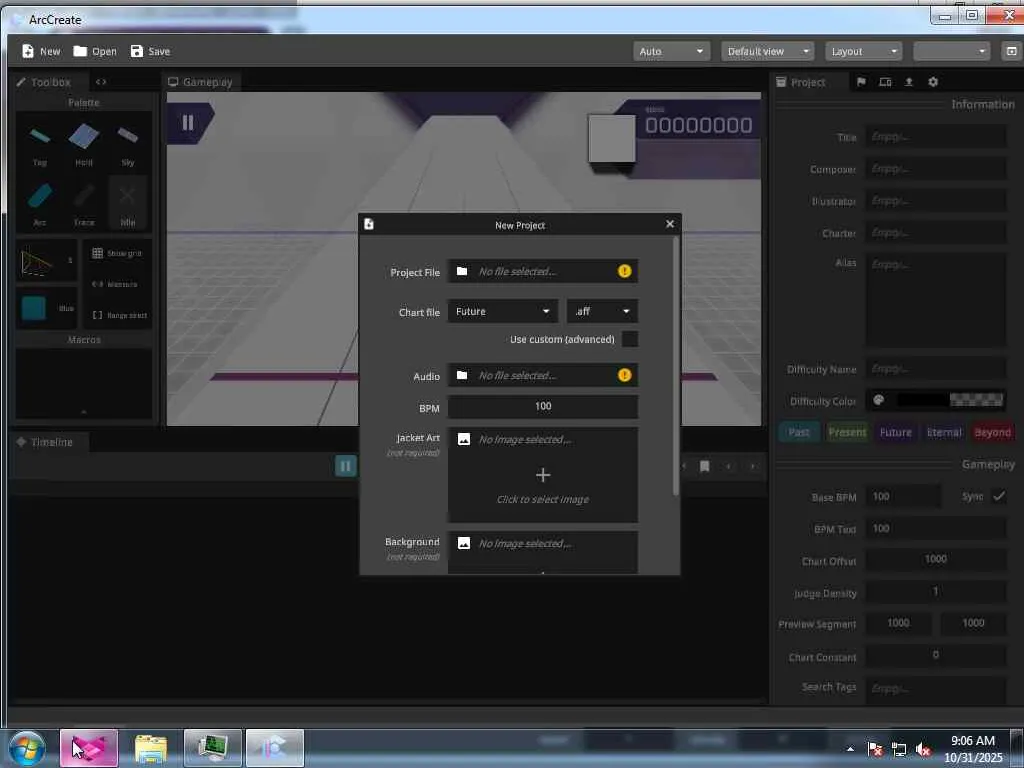Screen dimensions: 1024x768
Task: Click Open in the top toolbar
Action: coord(95,51)
